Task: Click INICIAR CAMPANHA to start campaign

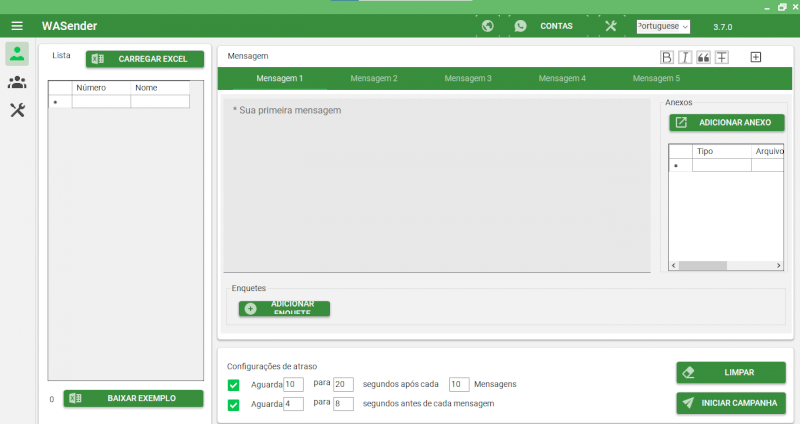Action: 731,403
